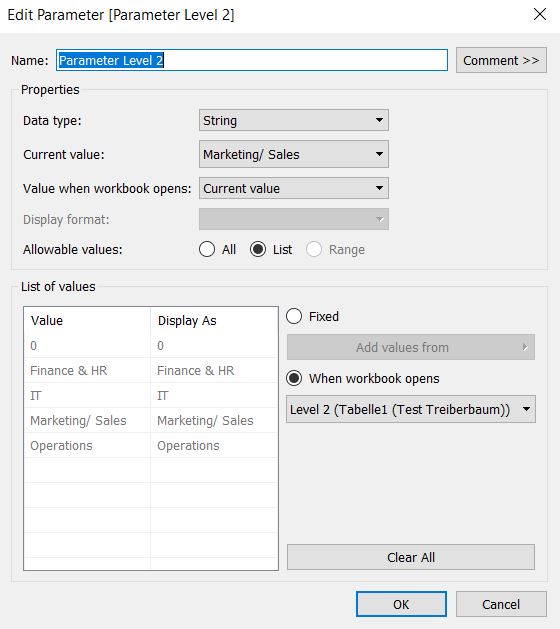The image size is (560, 629).
Task: Select the Operations value row
Action: [151, 445]
